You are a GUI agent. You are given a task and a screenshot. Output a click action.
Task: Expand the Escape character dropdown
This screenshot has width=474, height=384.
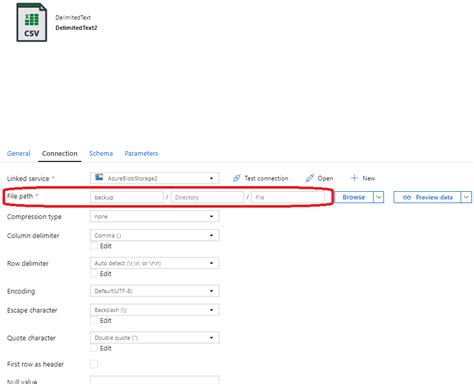point(155,310)
